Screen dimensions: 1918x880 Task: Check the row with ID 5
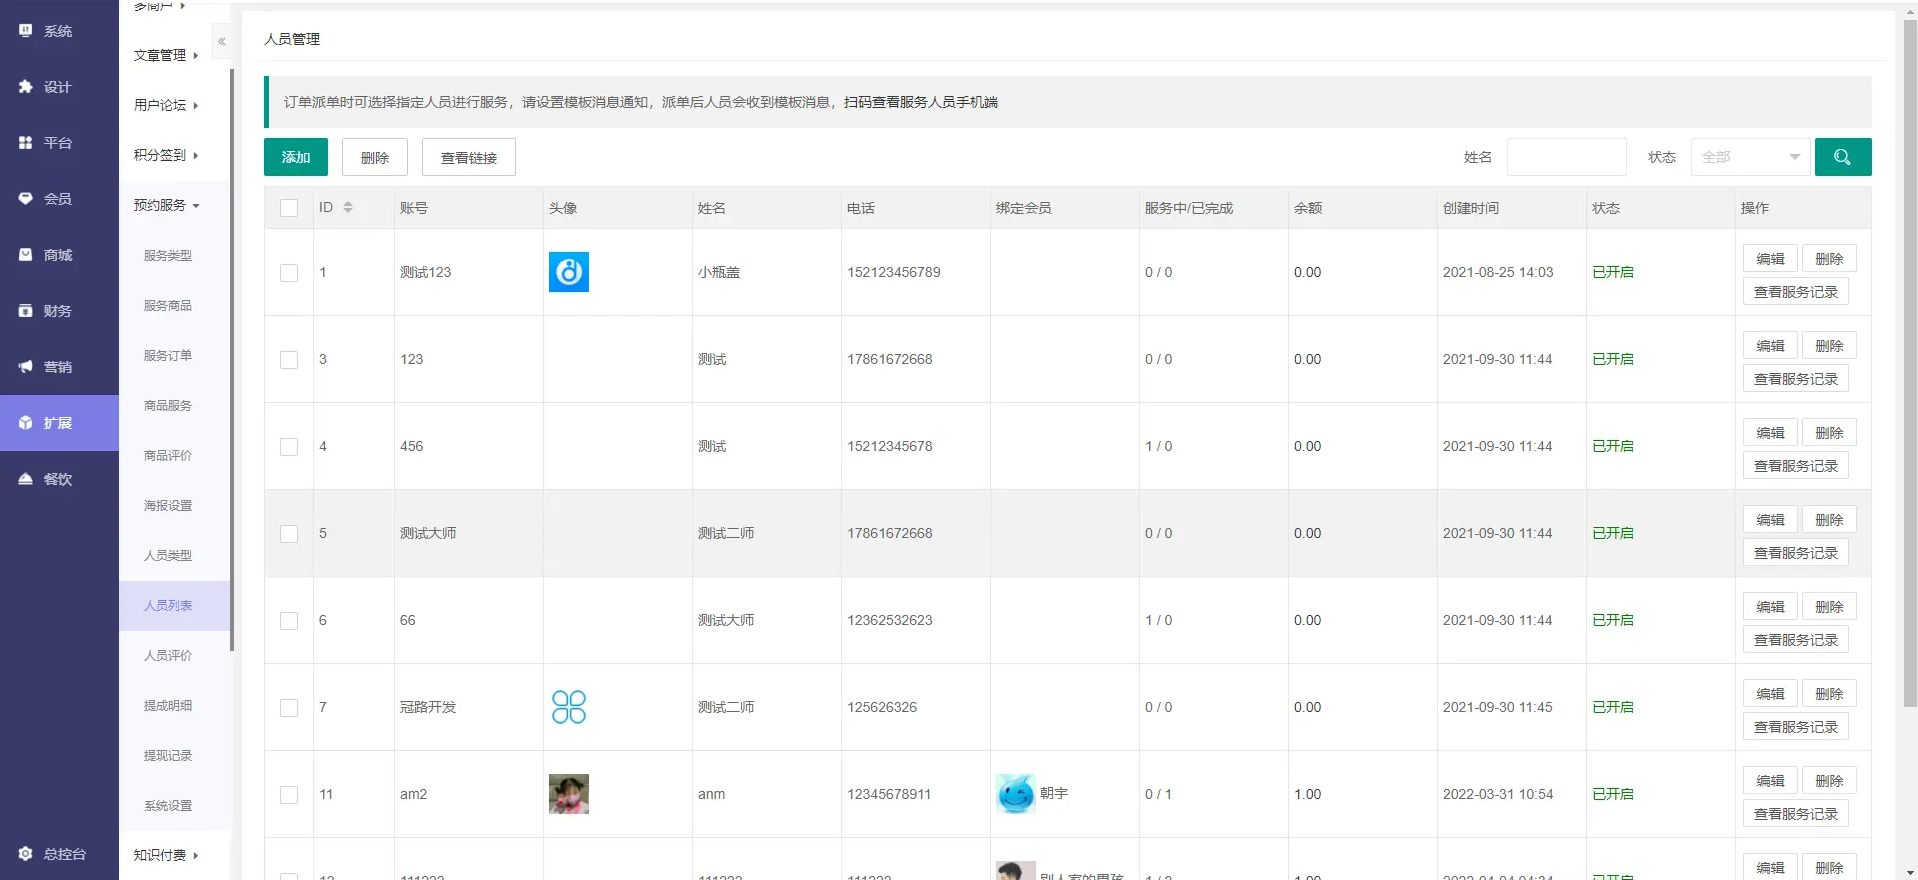tap(289, 534)
